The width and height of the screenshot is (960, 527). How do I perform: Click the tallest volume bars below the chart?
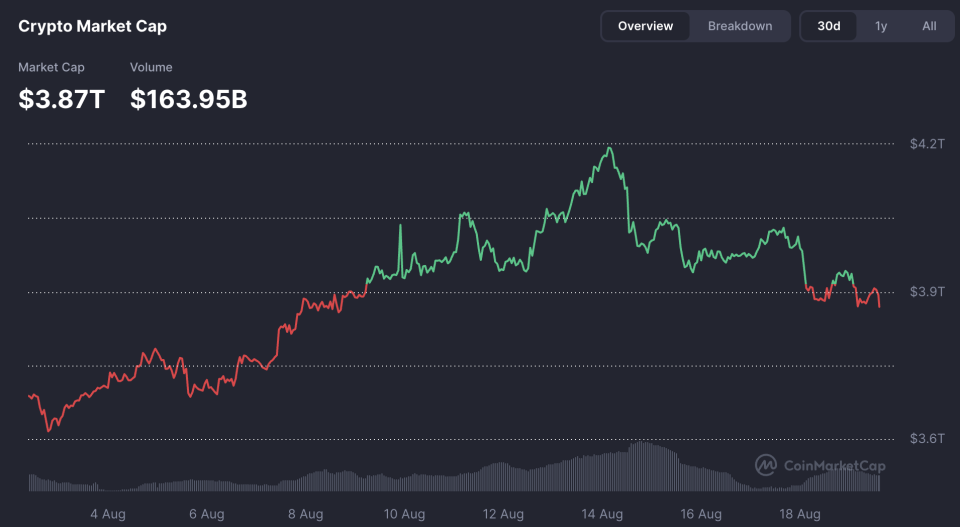(645, 464)
